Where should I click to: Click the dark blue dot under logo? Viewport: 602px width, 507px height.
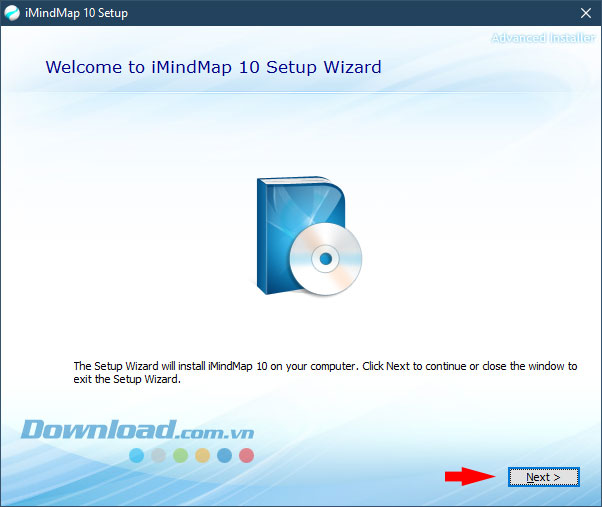coord(224,455)
